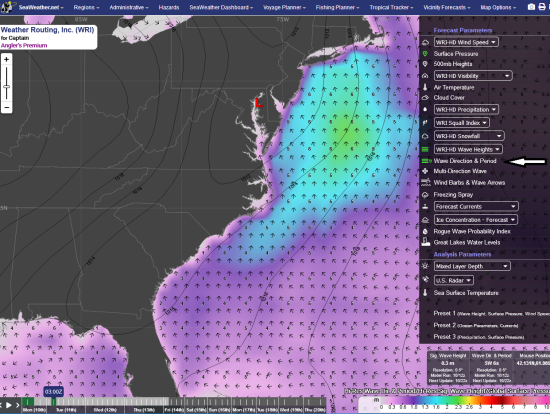Open the WRI-HD Wind Speed dropdown
Image resolution: width=550 pixels, height=414 pixels.
click(466, 42)
